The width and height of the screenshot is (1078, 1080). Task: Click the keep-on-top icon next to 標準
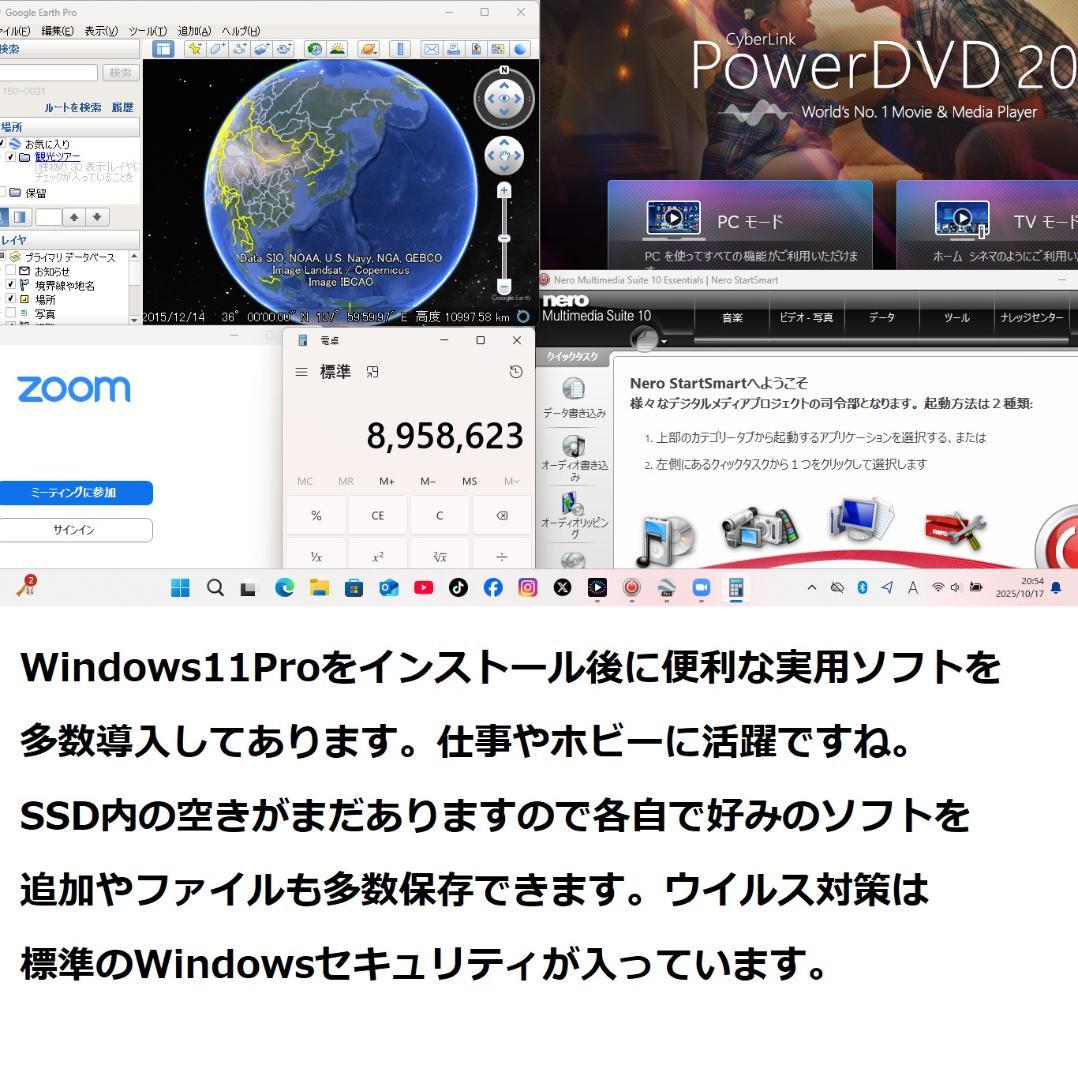click(x=373, y=372)
